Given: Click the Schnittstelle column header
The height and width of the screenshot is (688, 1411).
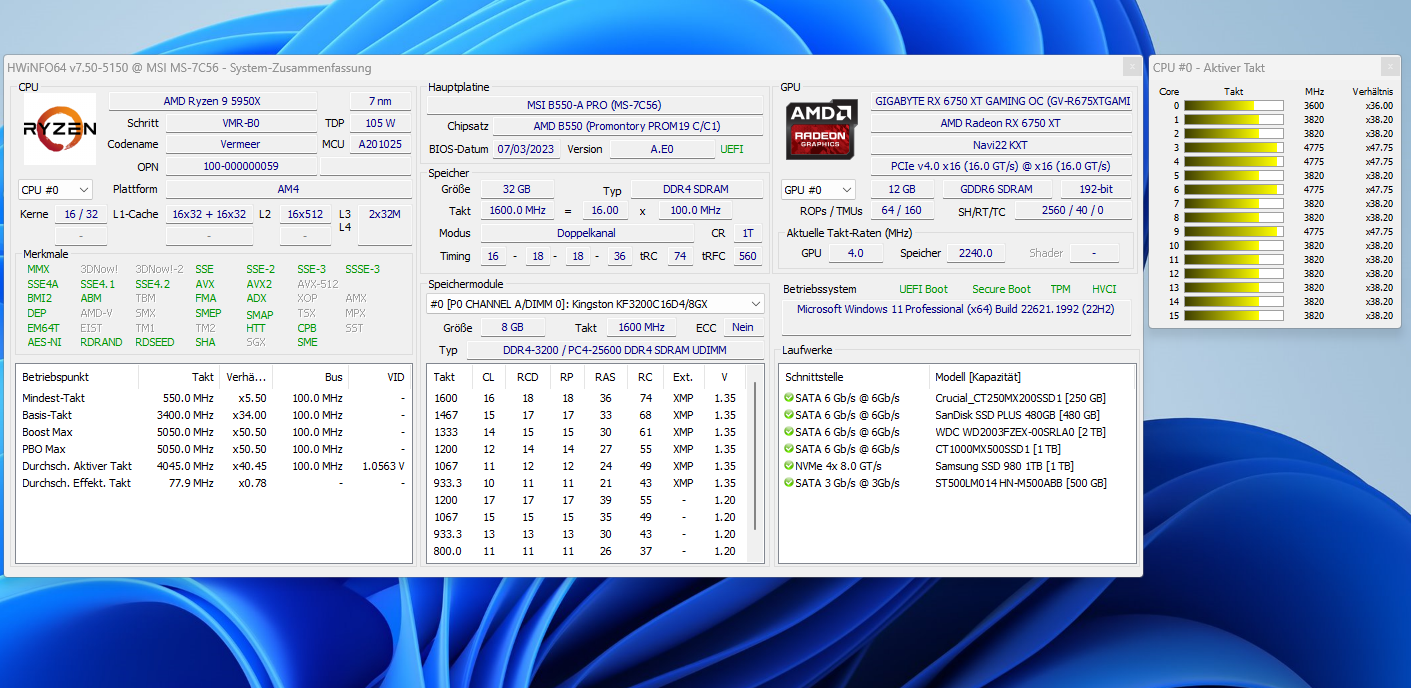Looking at the screenshot, I should [855, 377].
